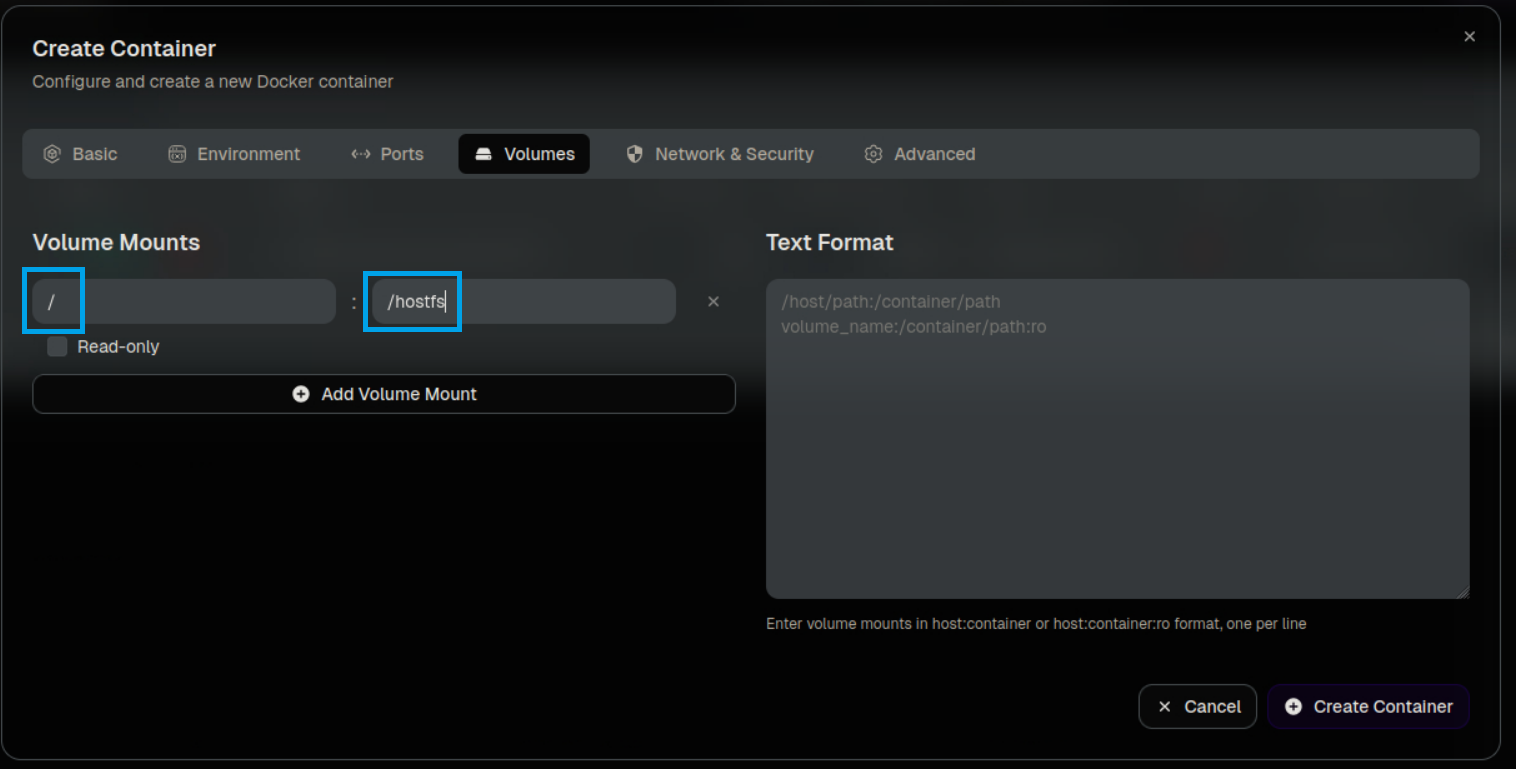The image size is (1516, 769).
Task: Click the Read-only label text
Action: coord(118,347)
